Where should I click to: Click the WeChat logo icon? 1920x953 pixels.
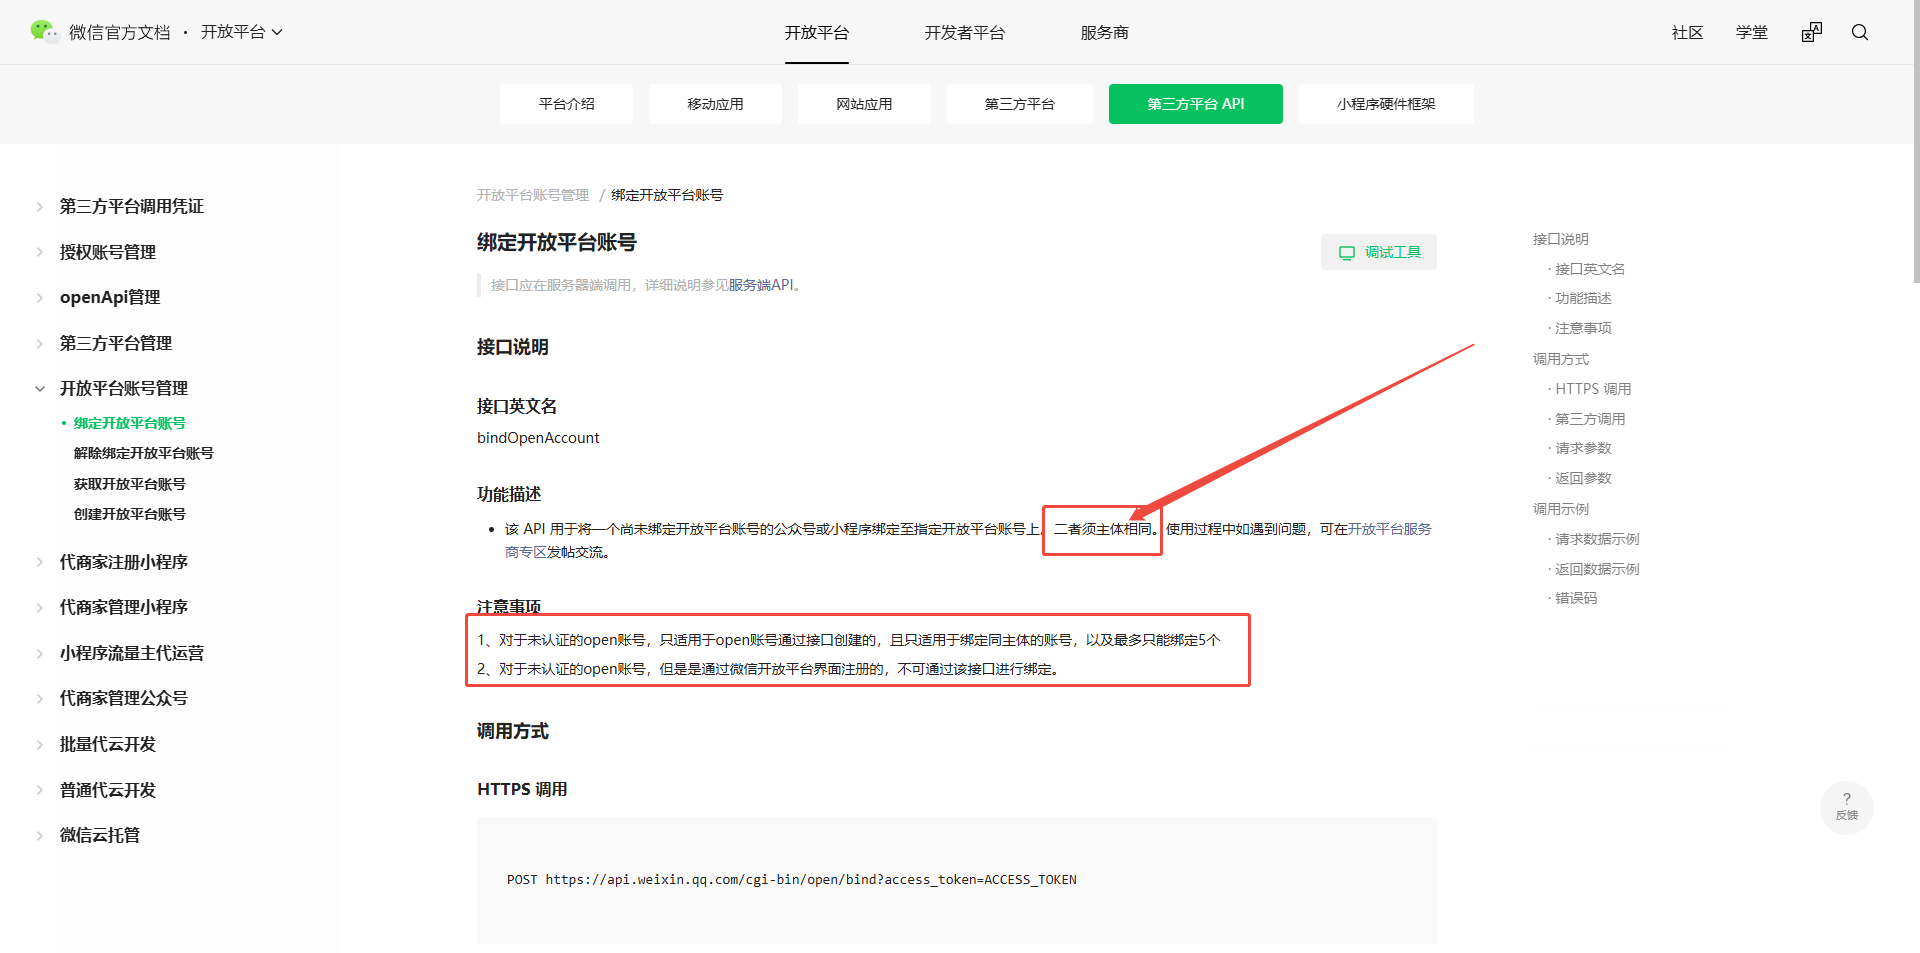point(44,32)
